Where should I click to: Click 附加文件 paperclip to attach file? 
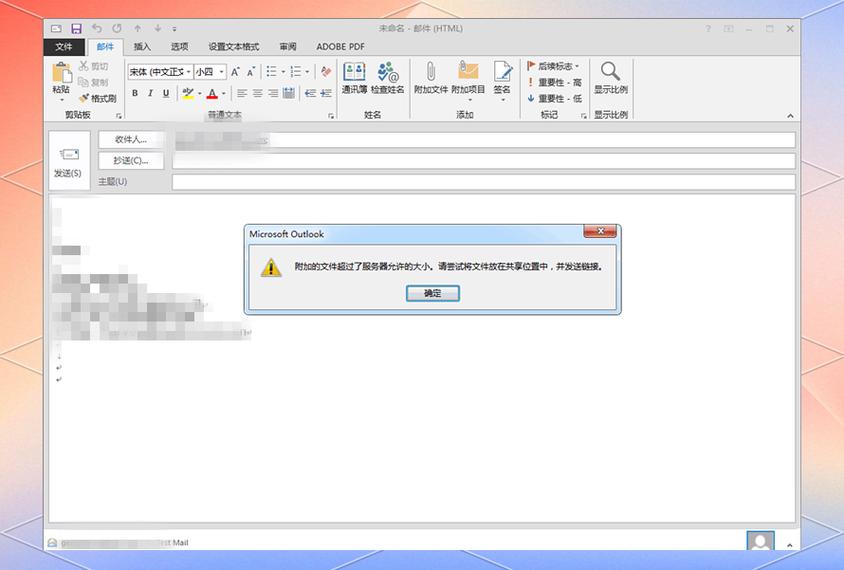pyautogui.click(x=431, y=78)
